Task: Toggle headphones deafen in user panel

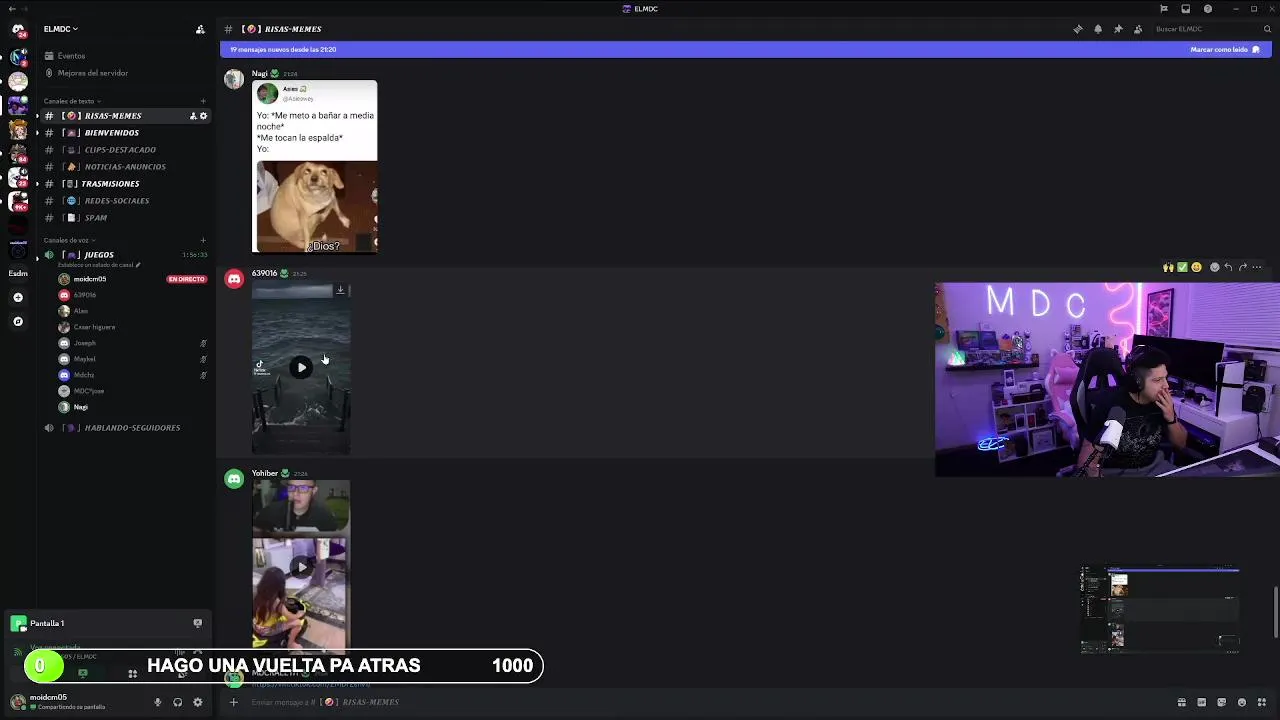Action: (177, 702)
